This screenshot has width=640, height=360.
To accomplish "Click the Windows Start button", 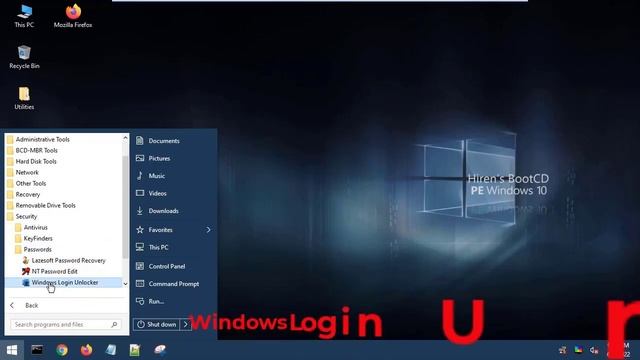I will click(x=12, y=350).
